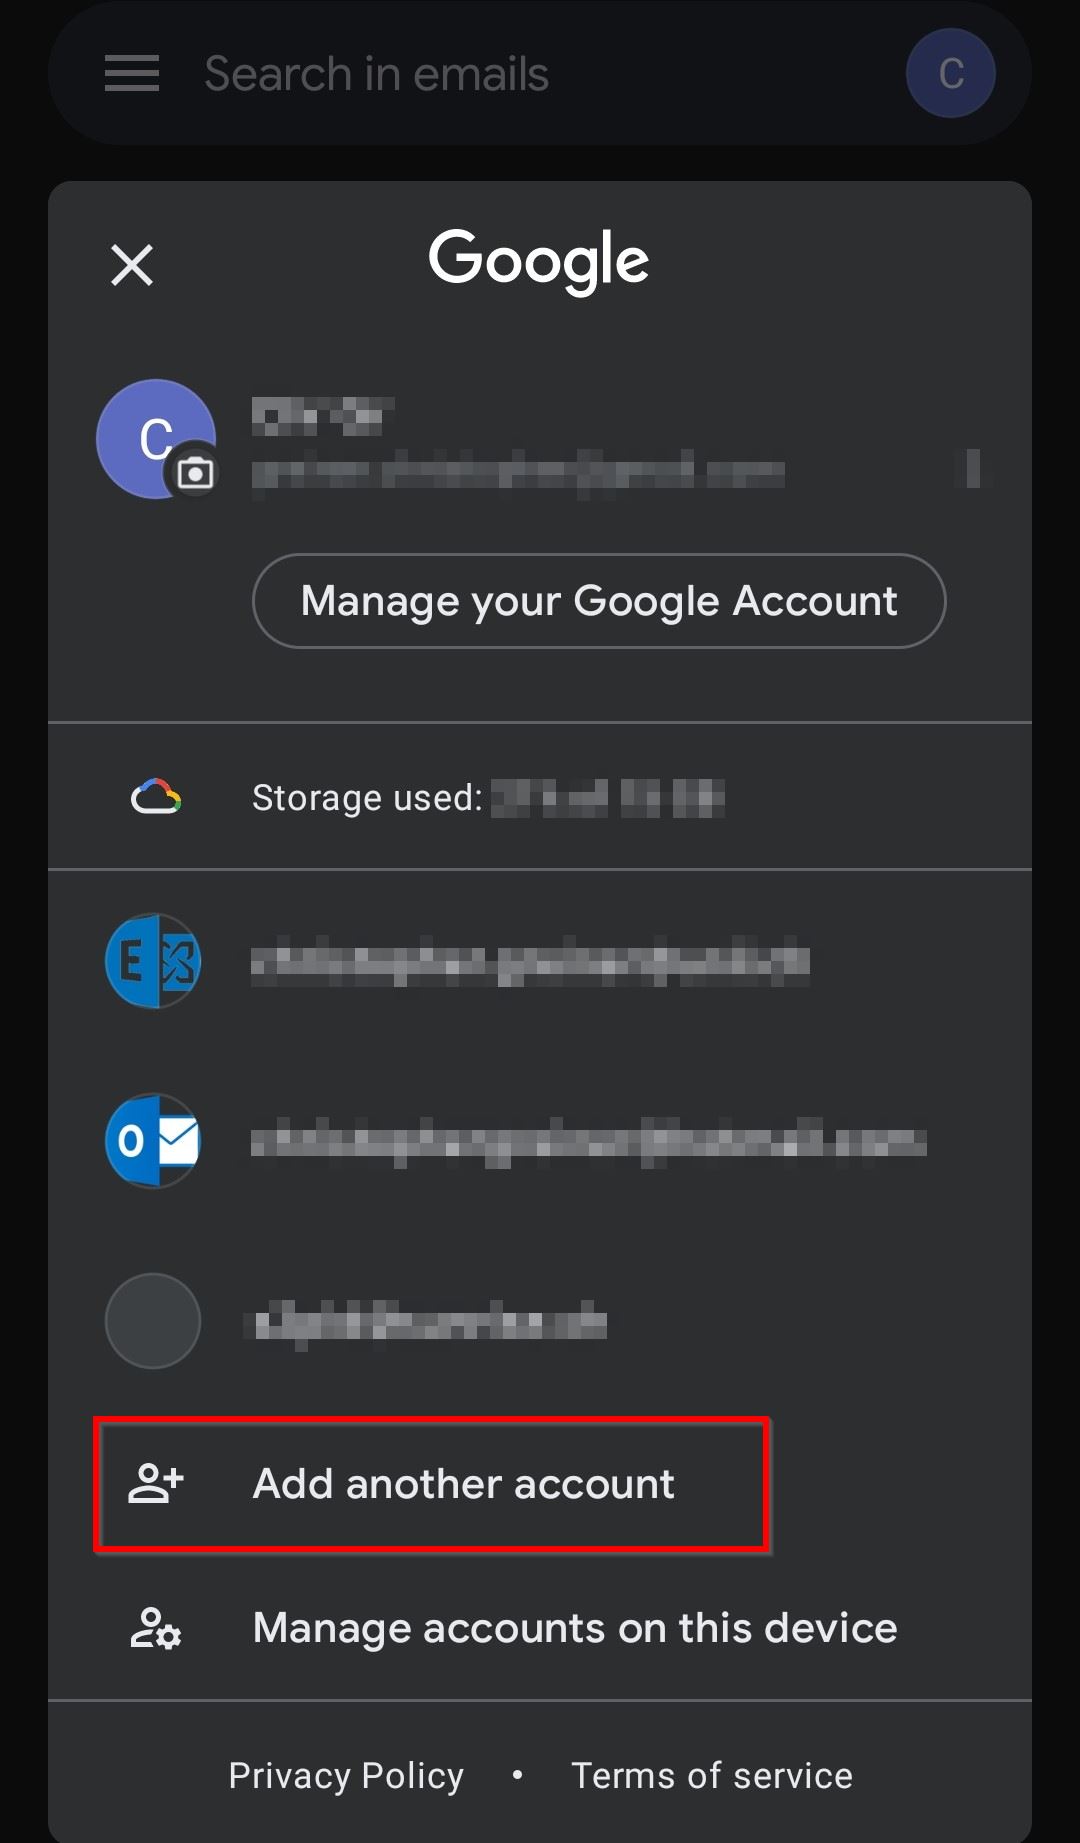Open Manage accounts on this device
Viewport: 1080px width, 1843px height.
pyautogui.click(x=574, y=1628)
